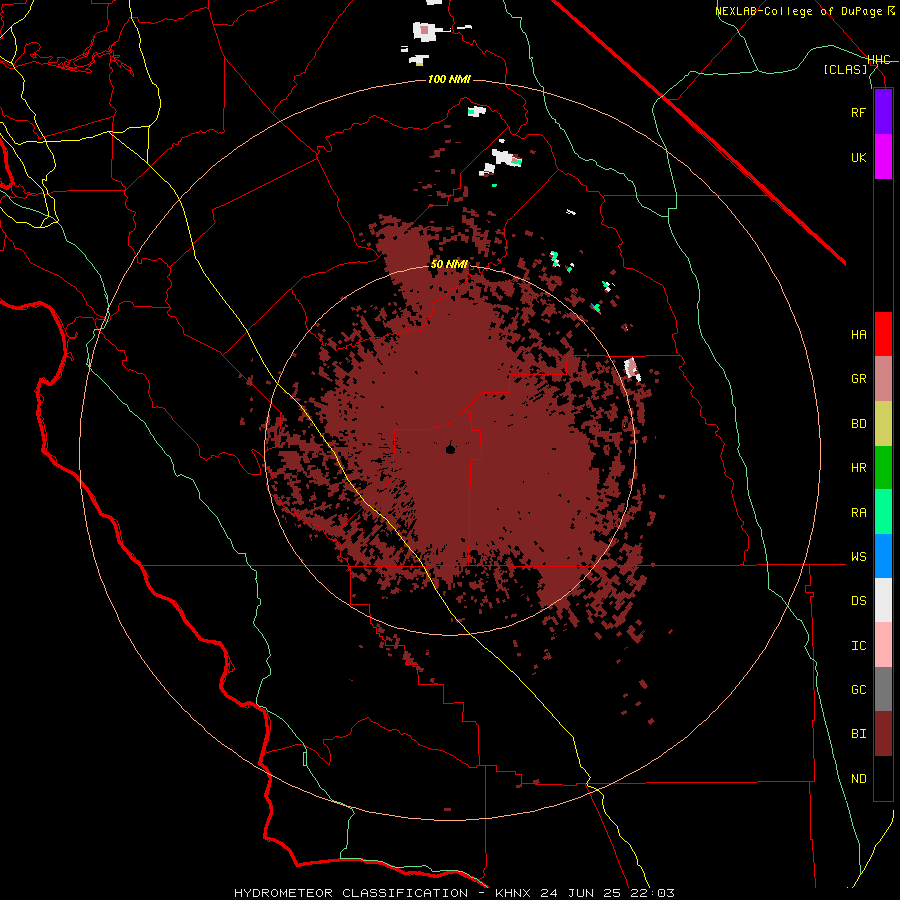Click the UK legend label
The image size is (900, 900).
pos(858,157)
